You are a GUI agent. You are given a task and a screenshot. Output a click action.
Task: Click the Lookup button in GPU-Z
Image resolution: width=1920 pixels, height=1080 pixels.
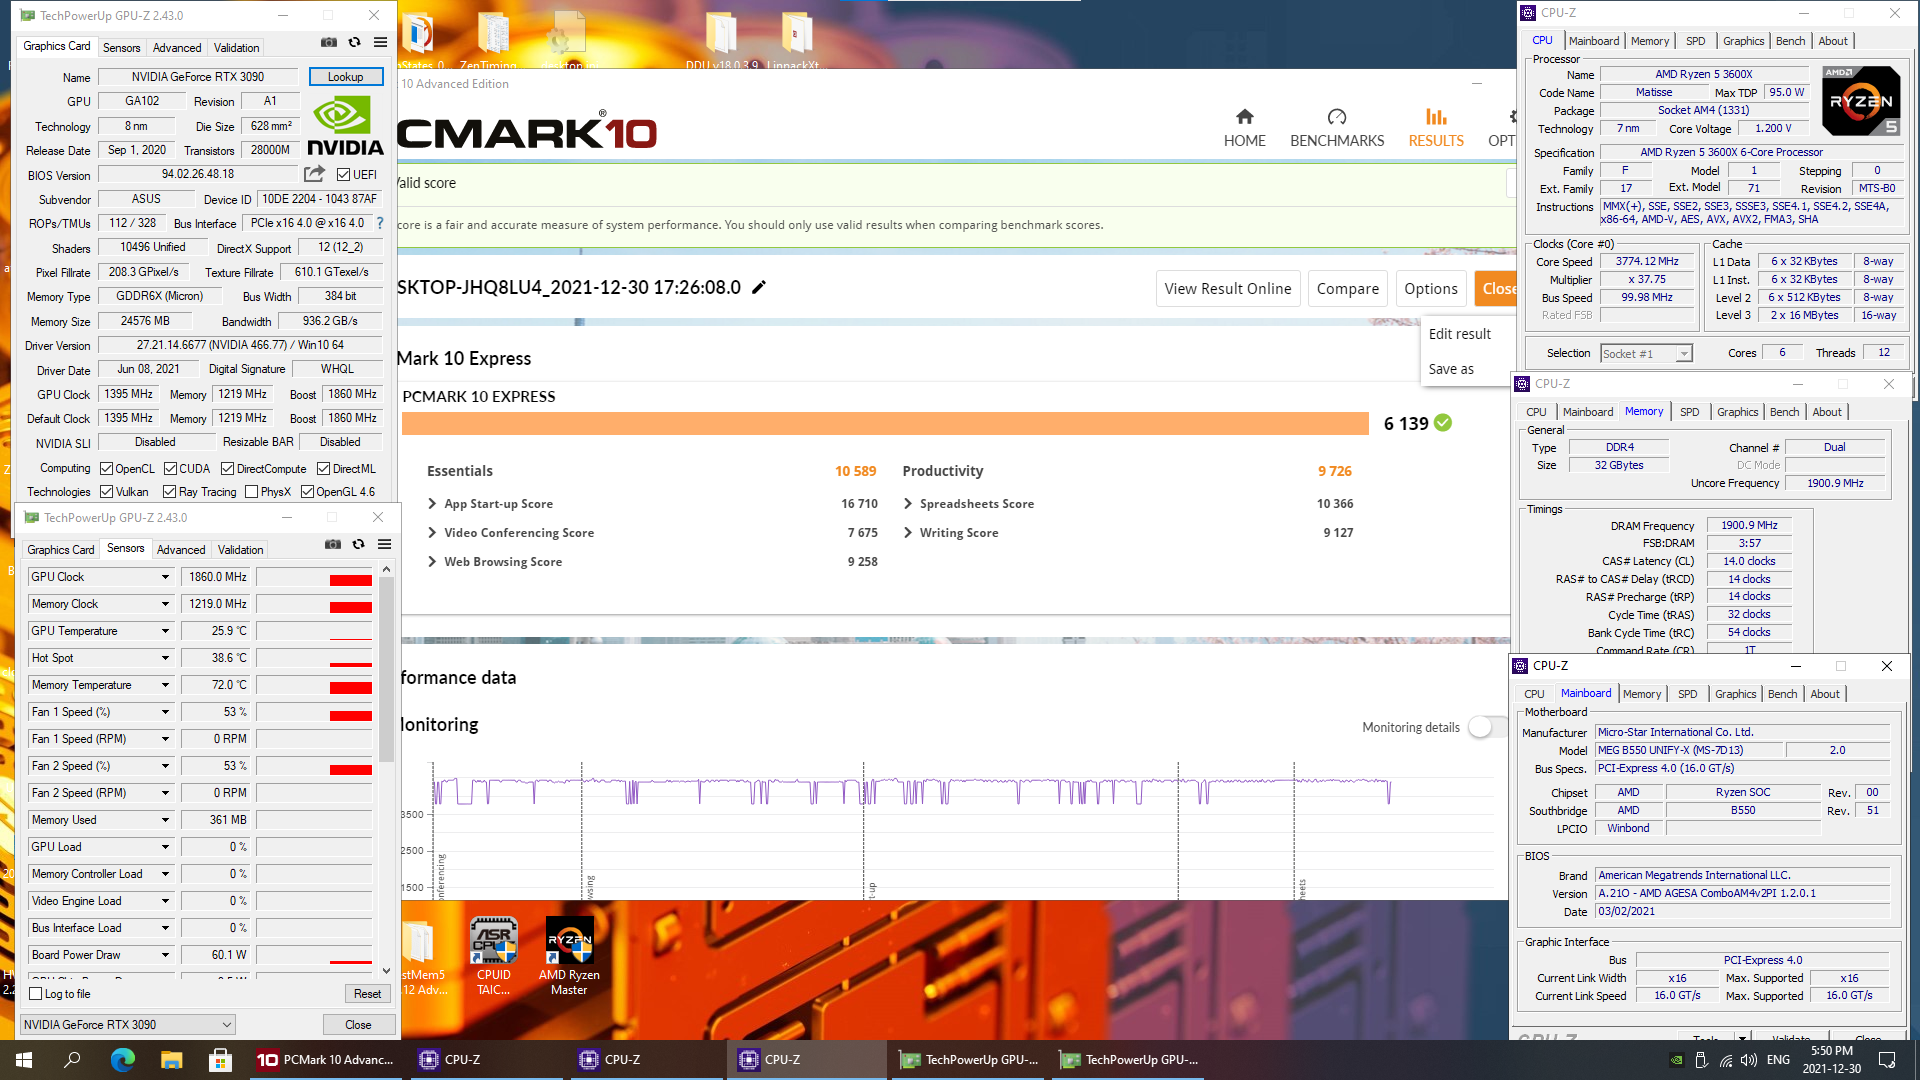[345, 77]
